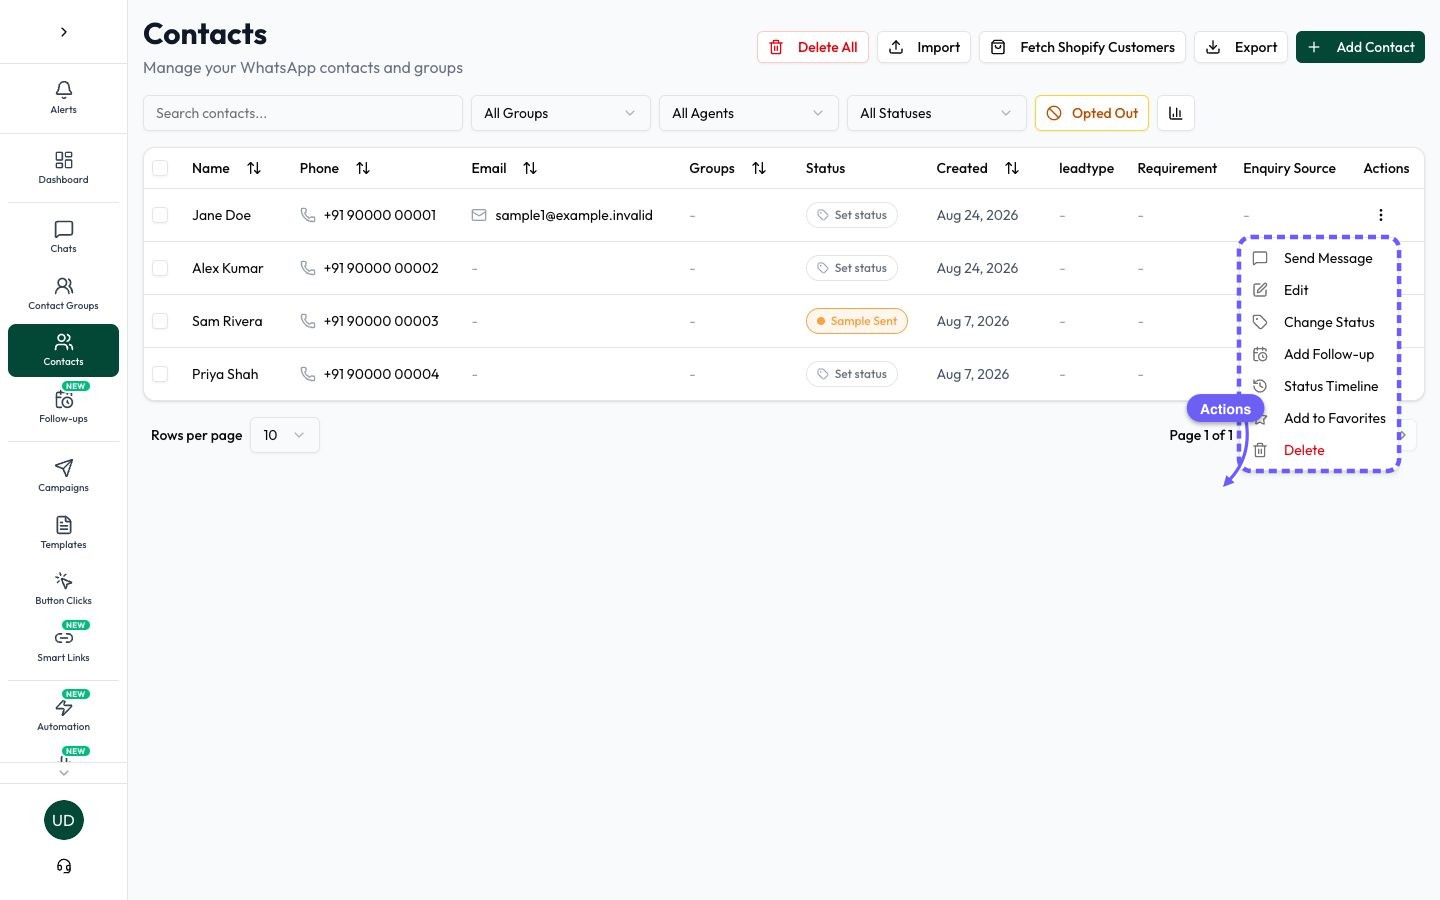Check the box for Sam Rivera
Viewport: 1440px width, 900px height.
[x=160, y=321]
